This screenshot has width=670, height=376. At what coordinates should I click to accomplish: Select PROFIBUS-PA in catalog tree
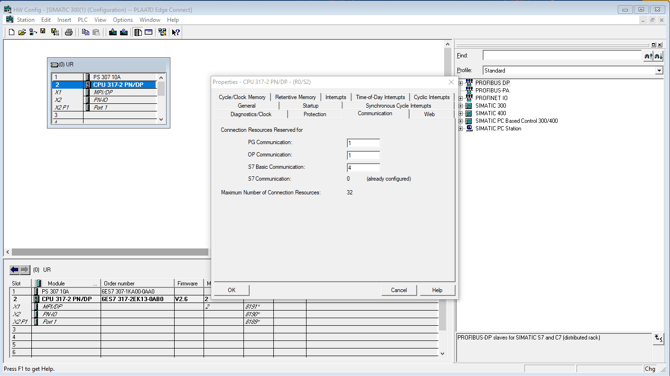(492, 91)
